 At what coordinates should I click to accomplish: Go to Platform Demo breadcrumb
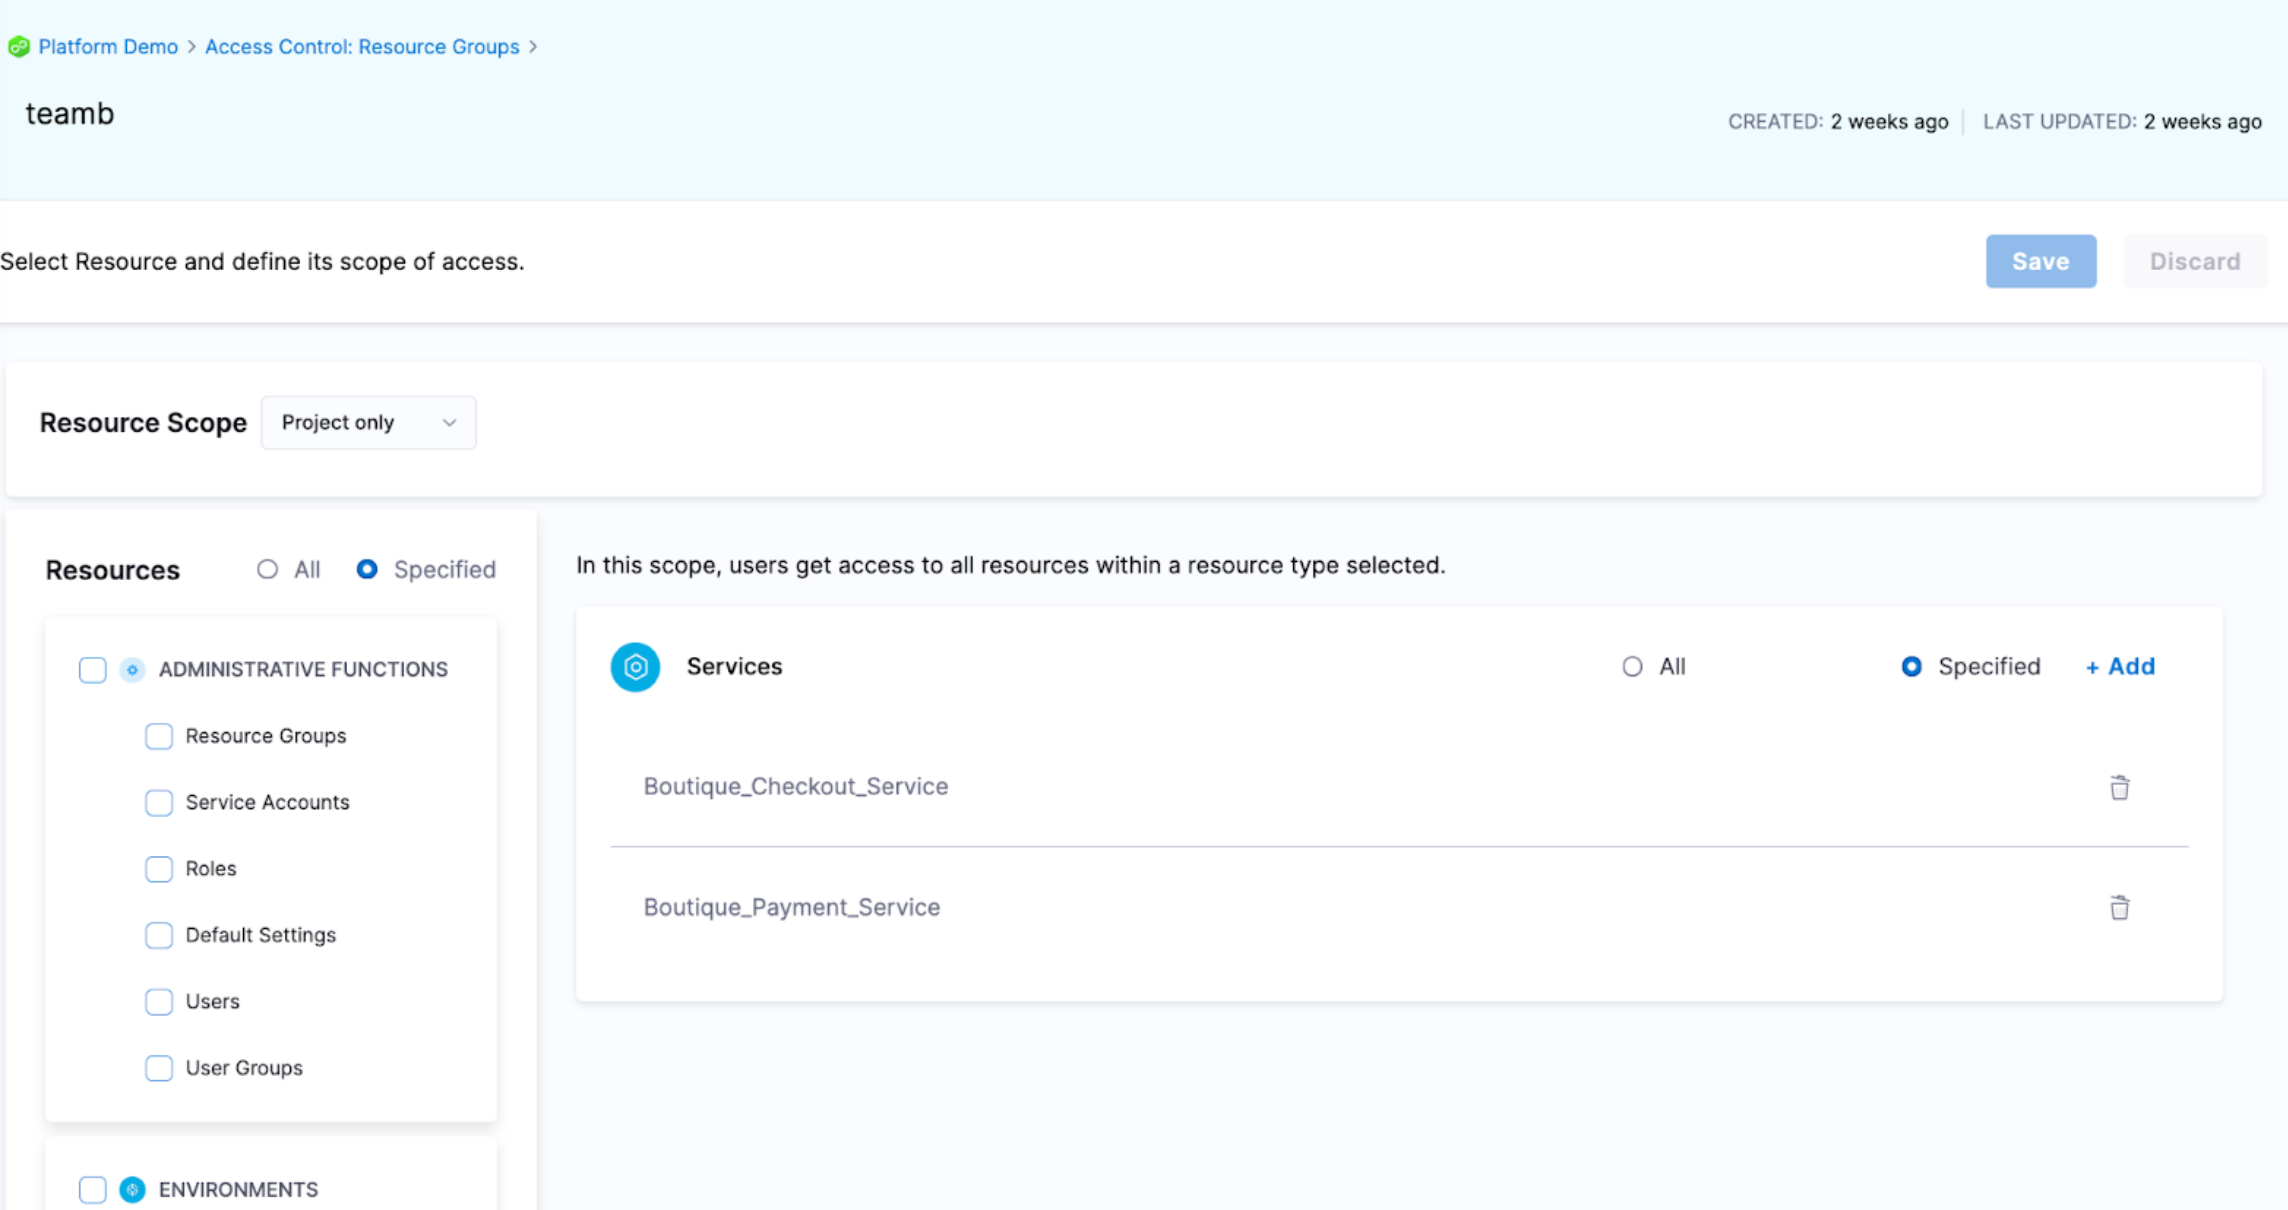click(108, 47)
